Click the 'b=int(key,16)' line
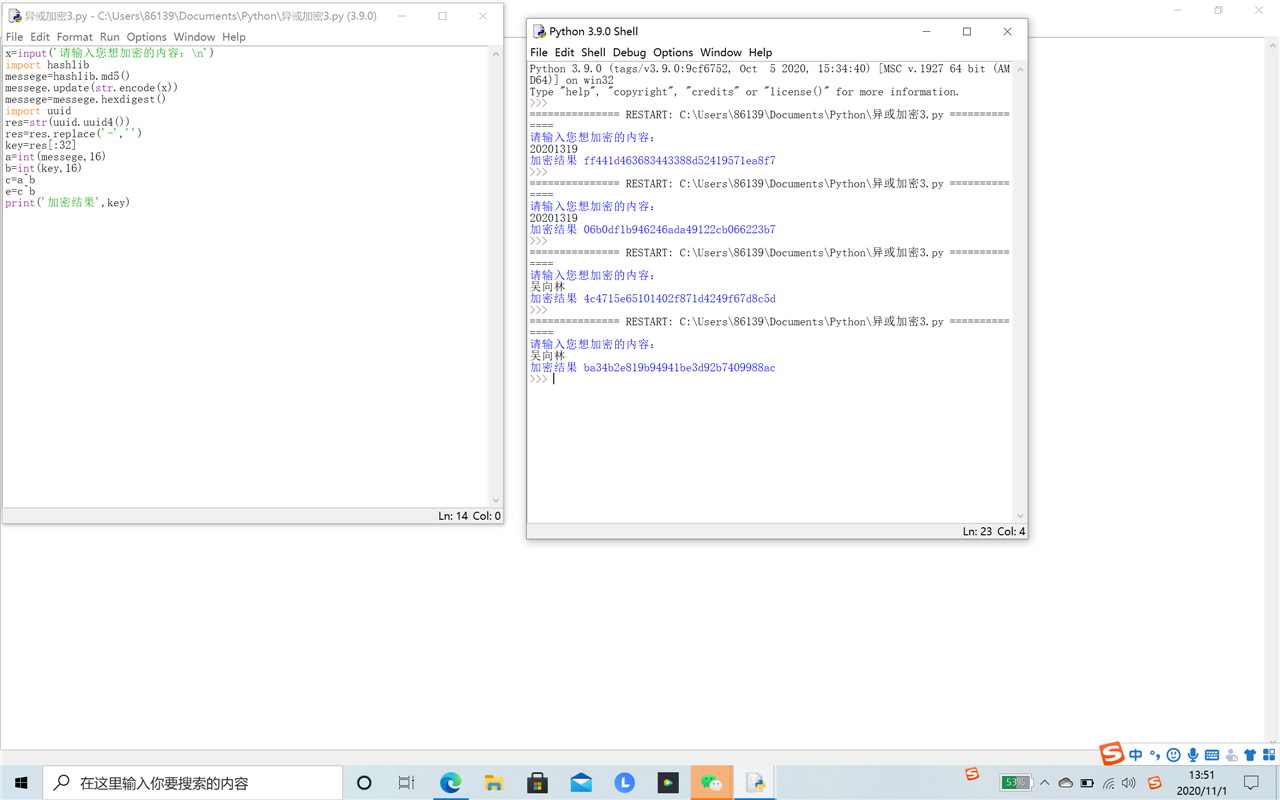1280x800 pixels. click(43, 168)
